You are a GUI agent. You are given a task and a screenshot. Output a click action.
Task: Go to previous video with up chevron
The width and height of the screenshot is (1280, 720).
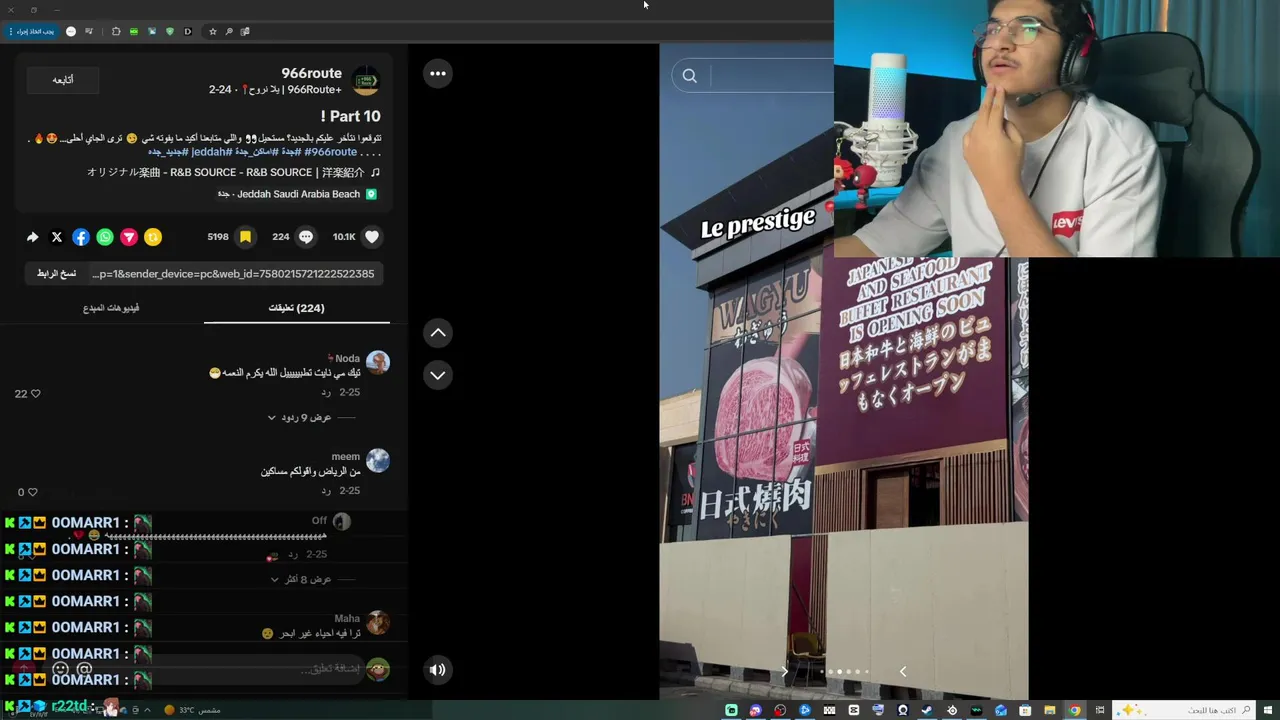[438, 333]
